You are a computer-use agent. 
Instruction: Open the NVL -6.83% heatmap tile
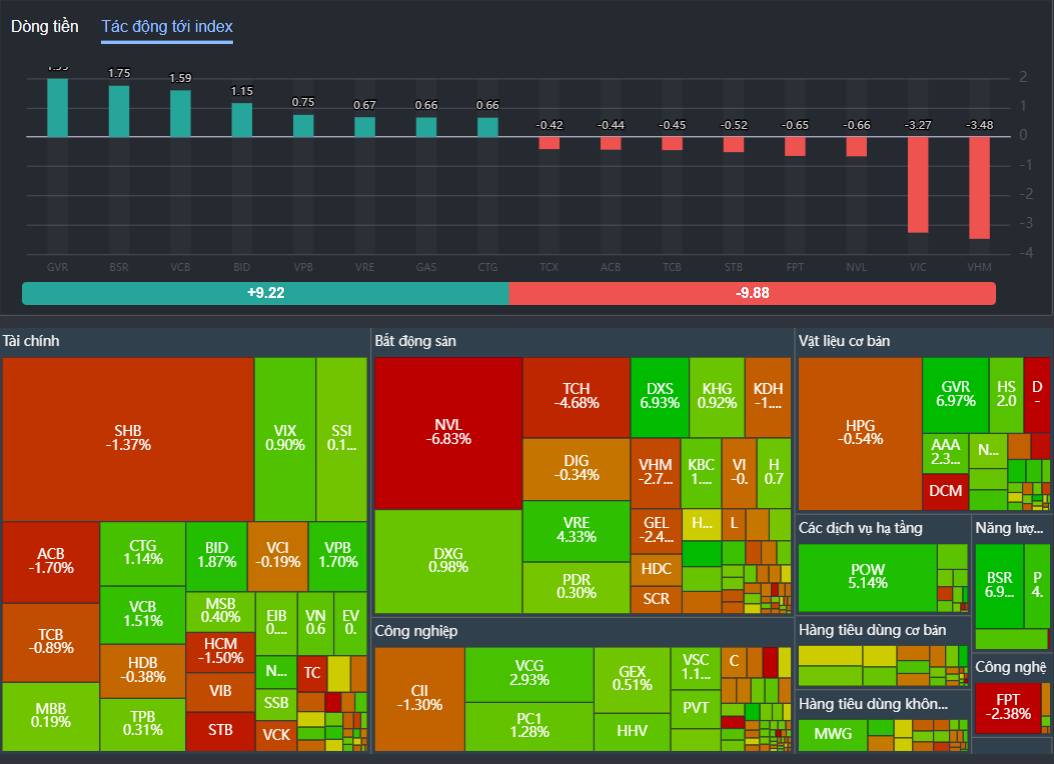448,433
